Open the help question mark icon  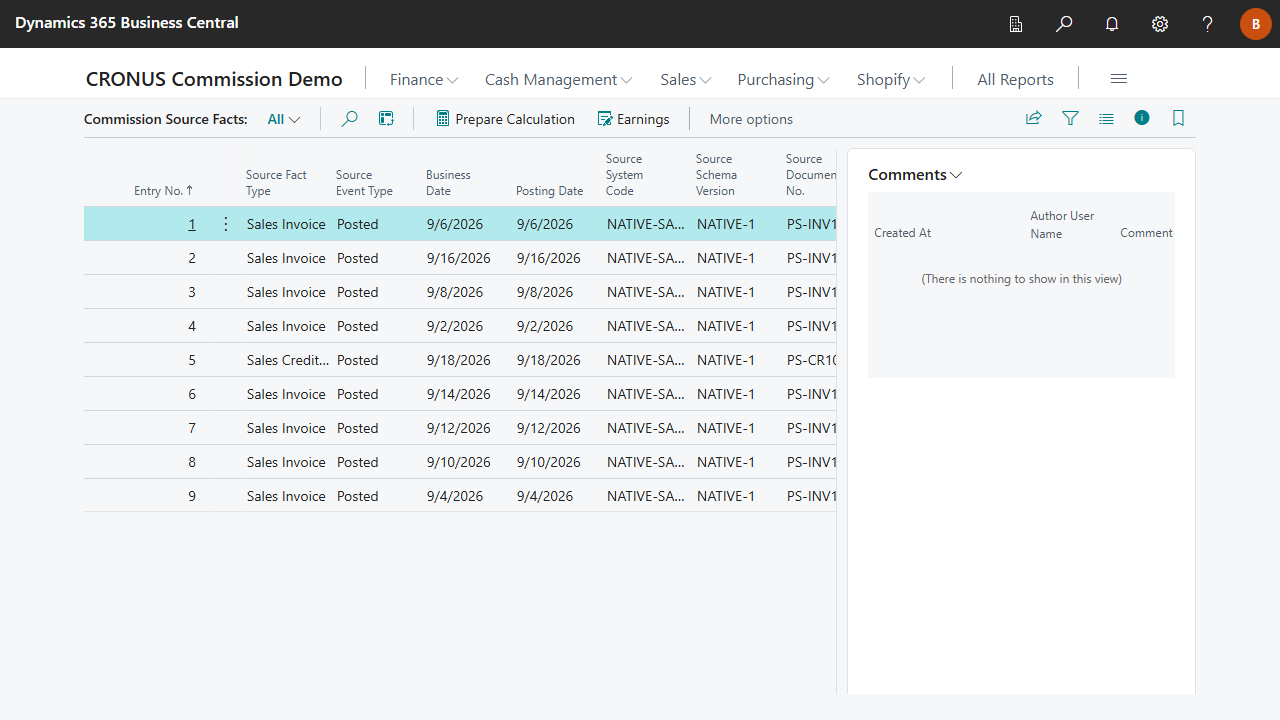click(x=1208, y=24)
